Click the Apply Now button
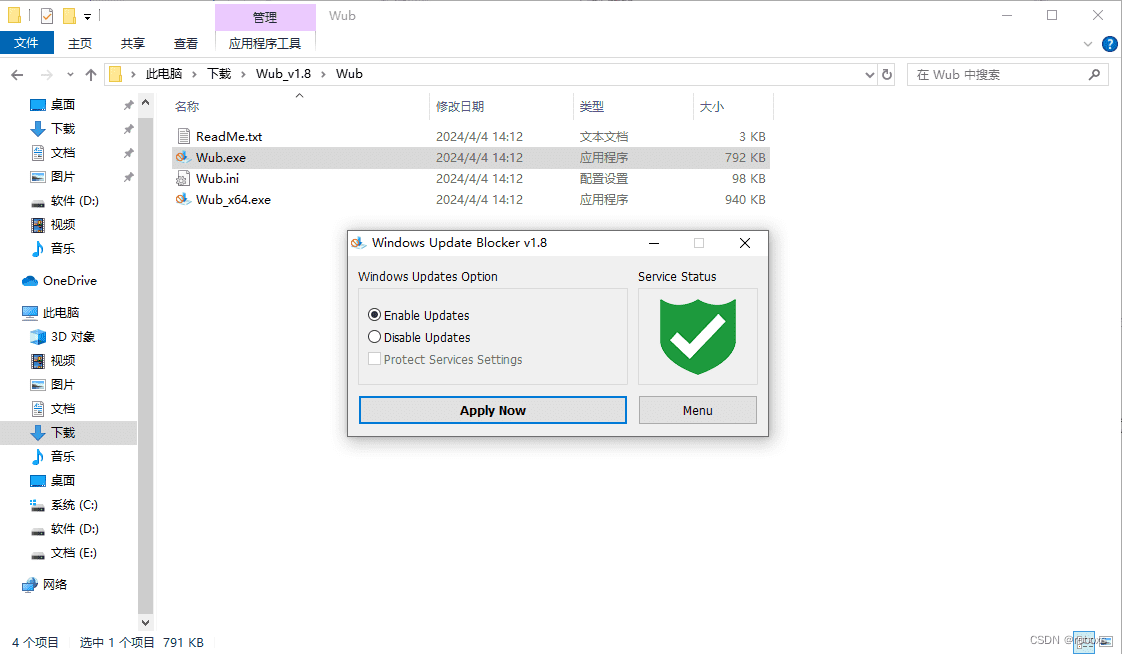The width and height of the screenshot is (1122, 654). pos(493,410)
